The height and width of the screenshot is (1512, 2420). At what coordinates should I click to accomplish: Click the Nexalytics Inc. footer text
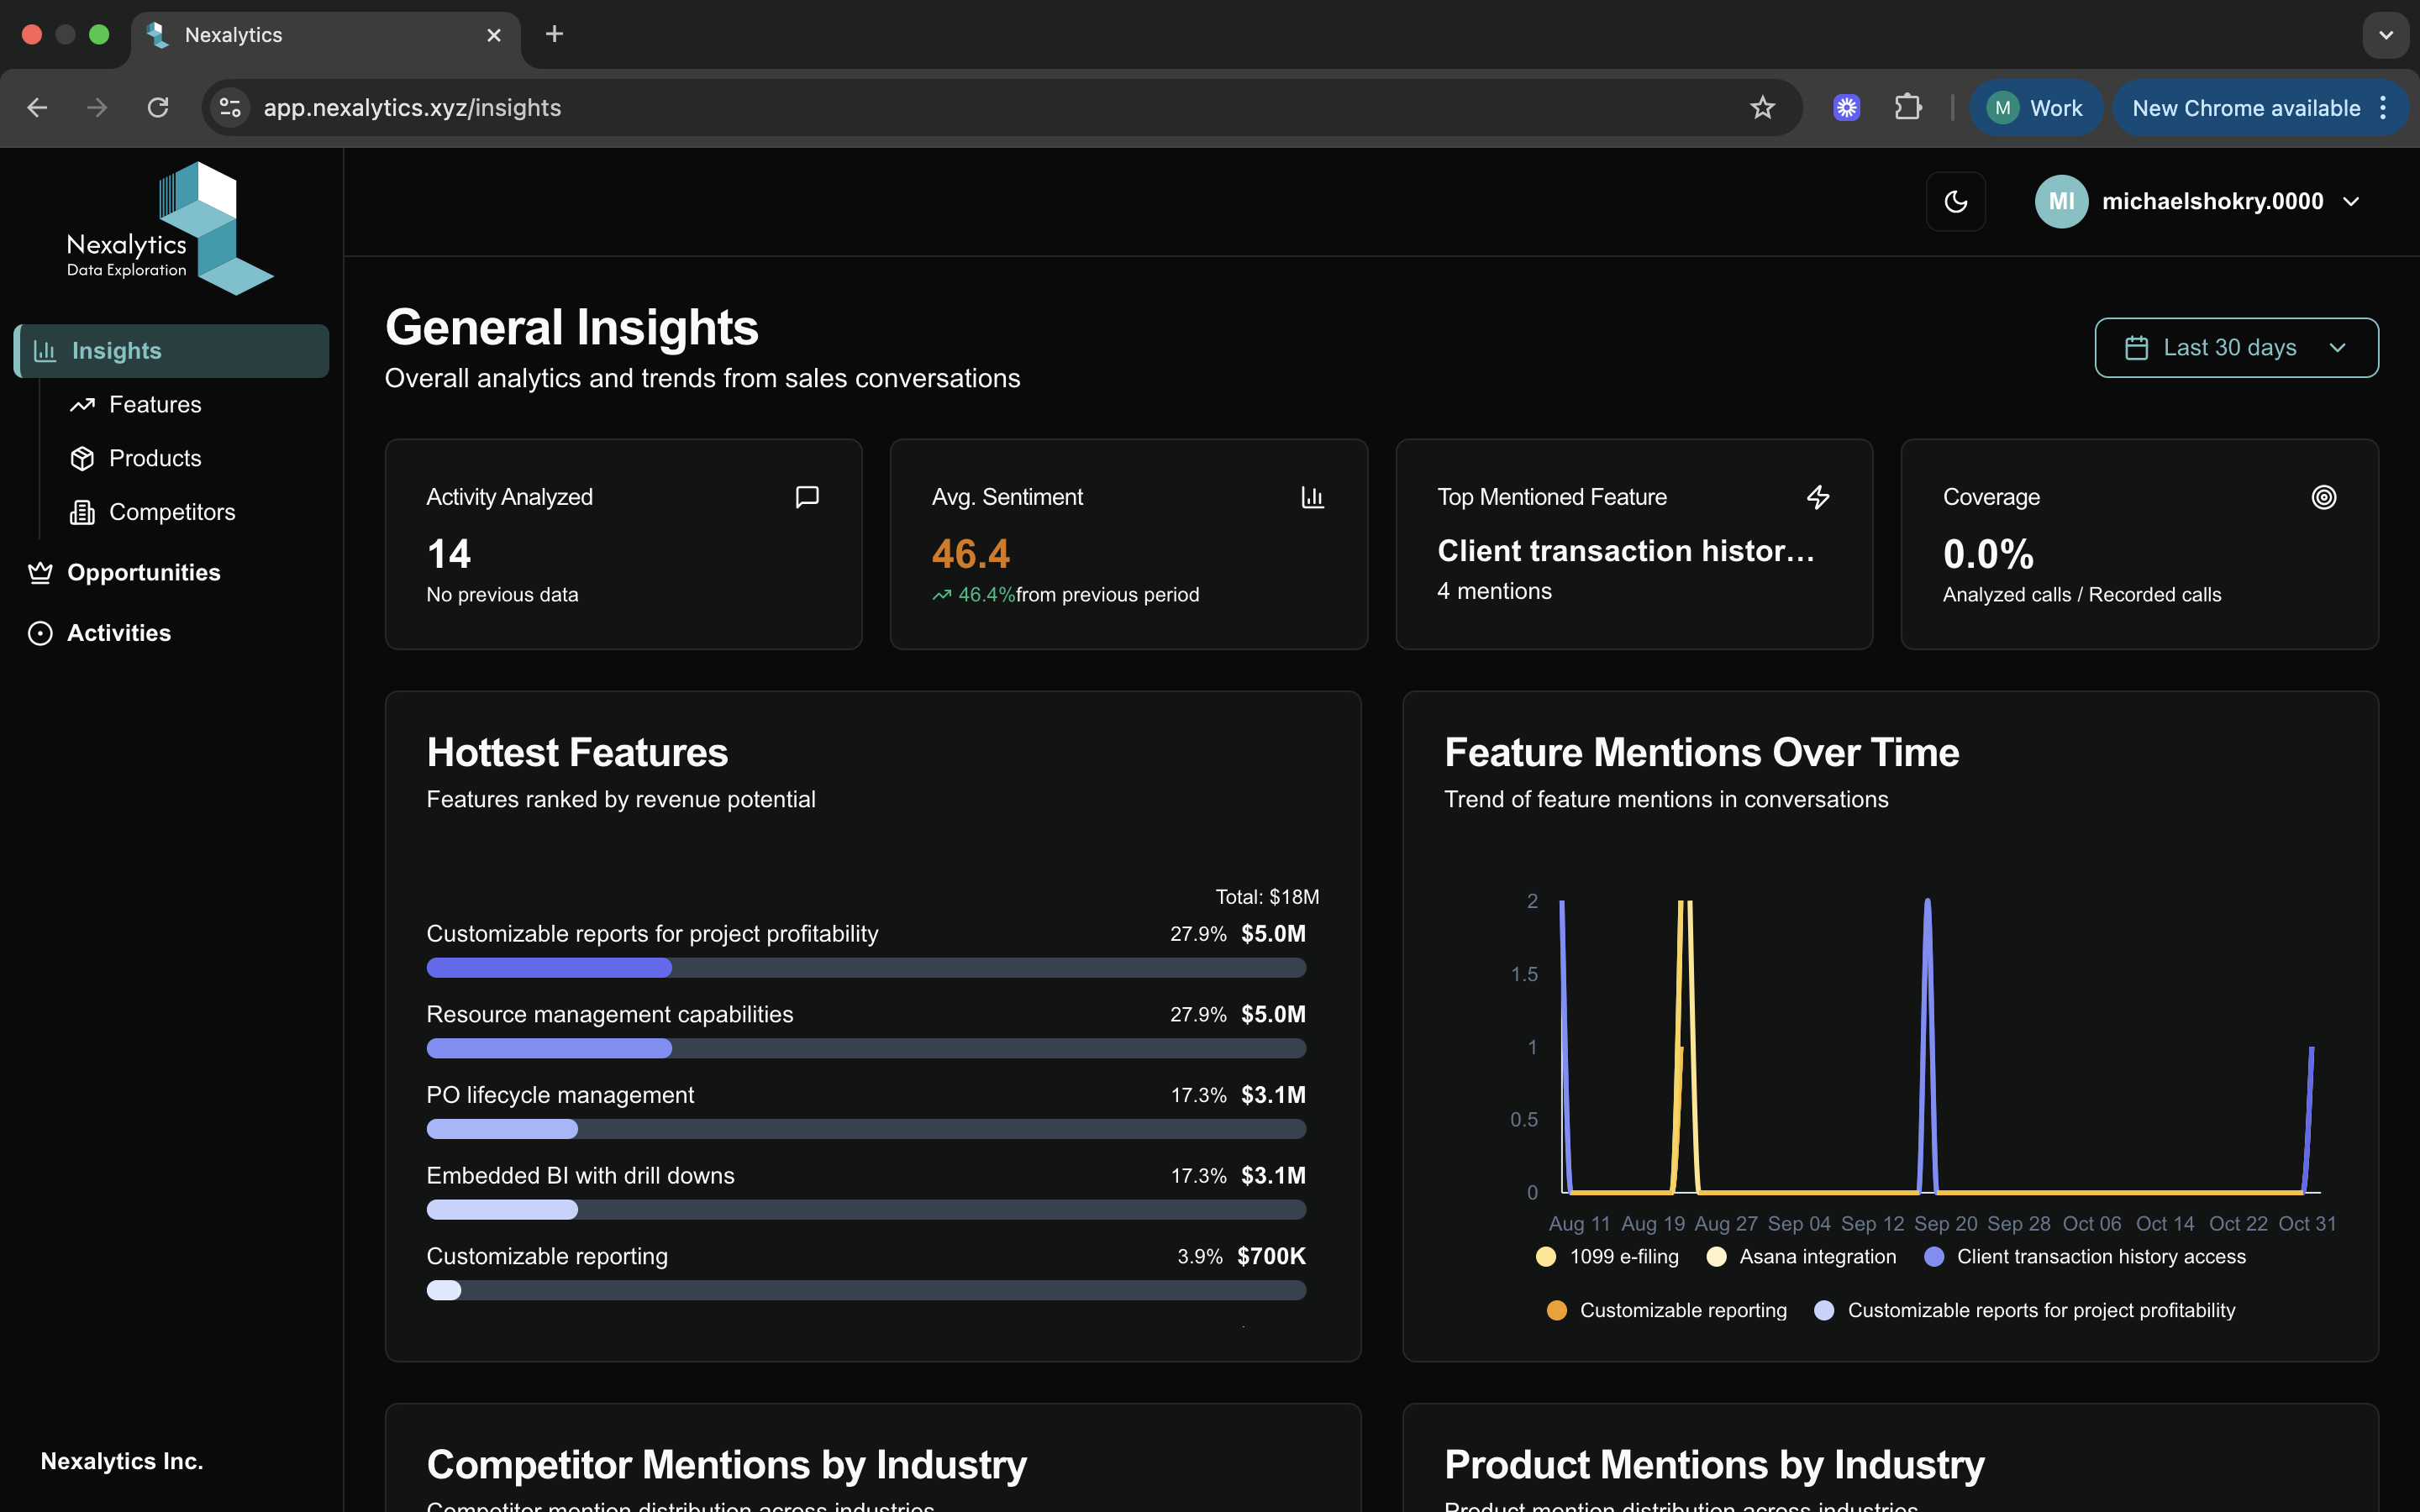(122, 1462)
